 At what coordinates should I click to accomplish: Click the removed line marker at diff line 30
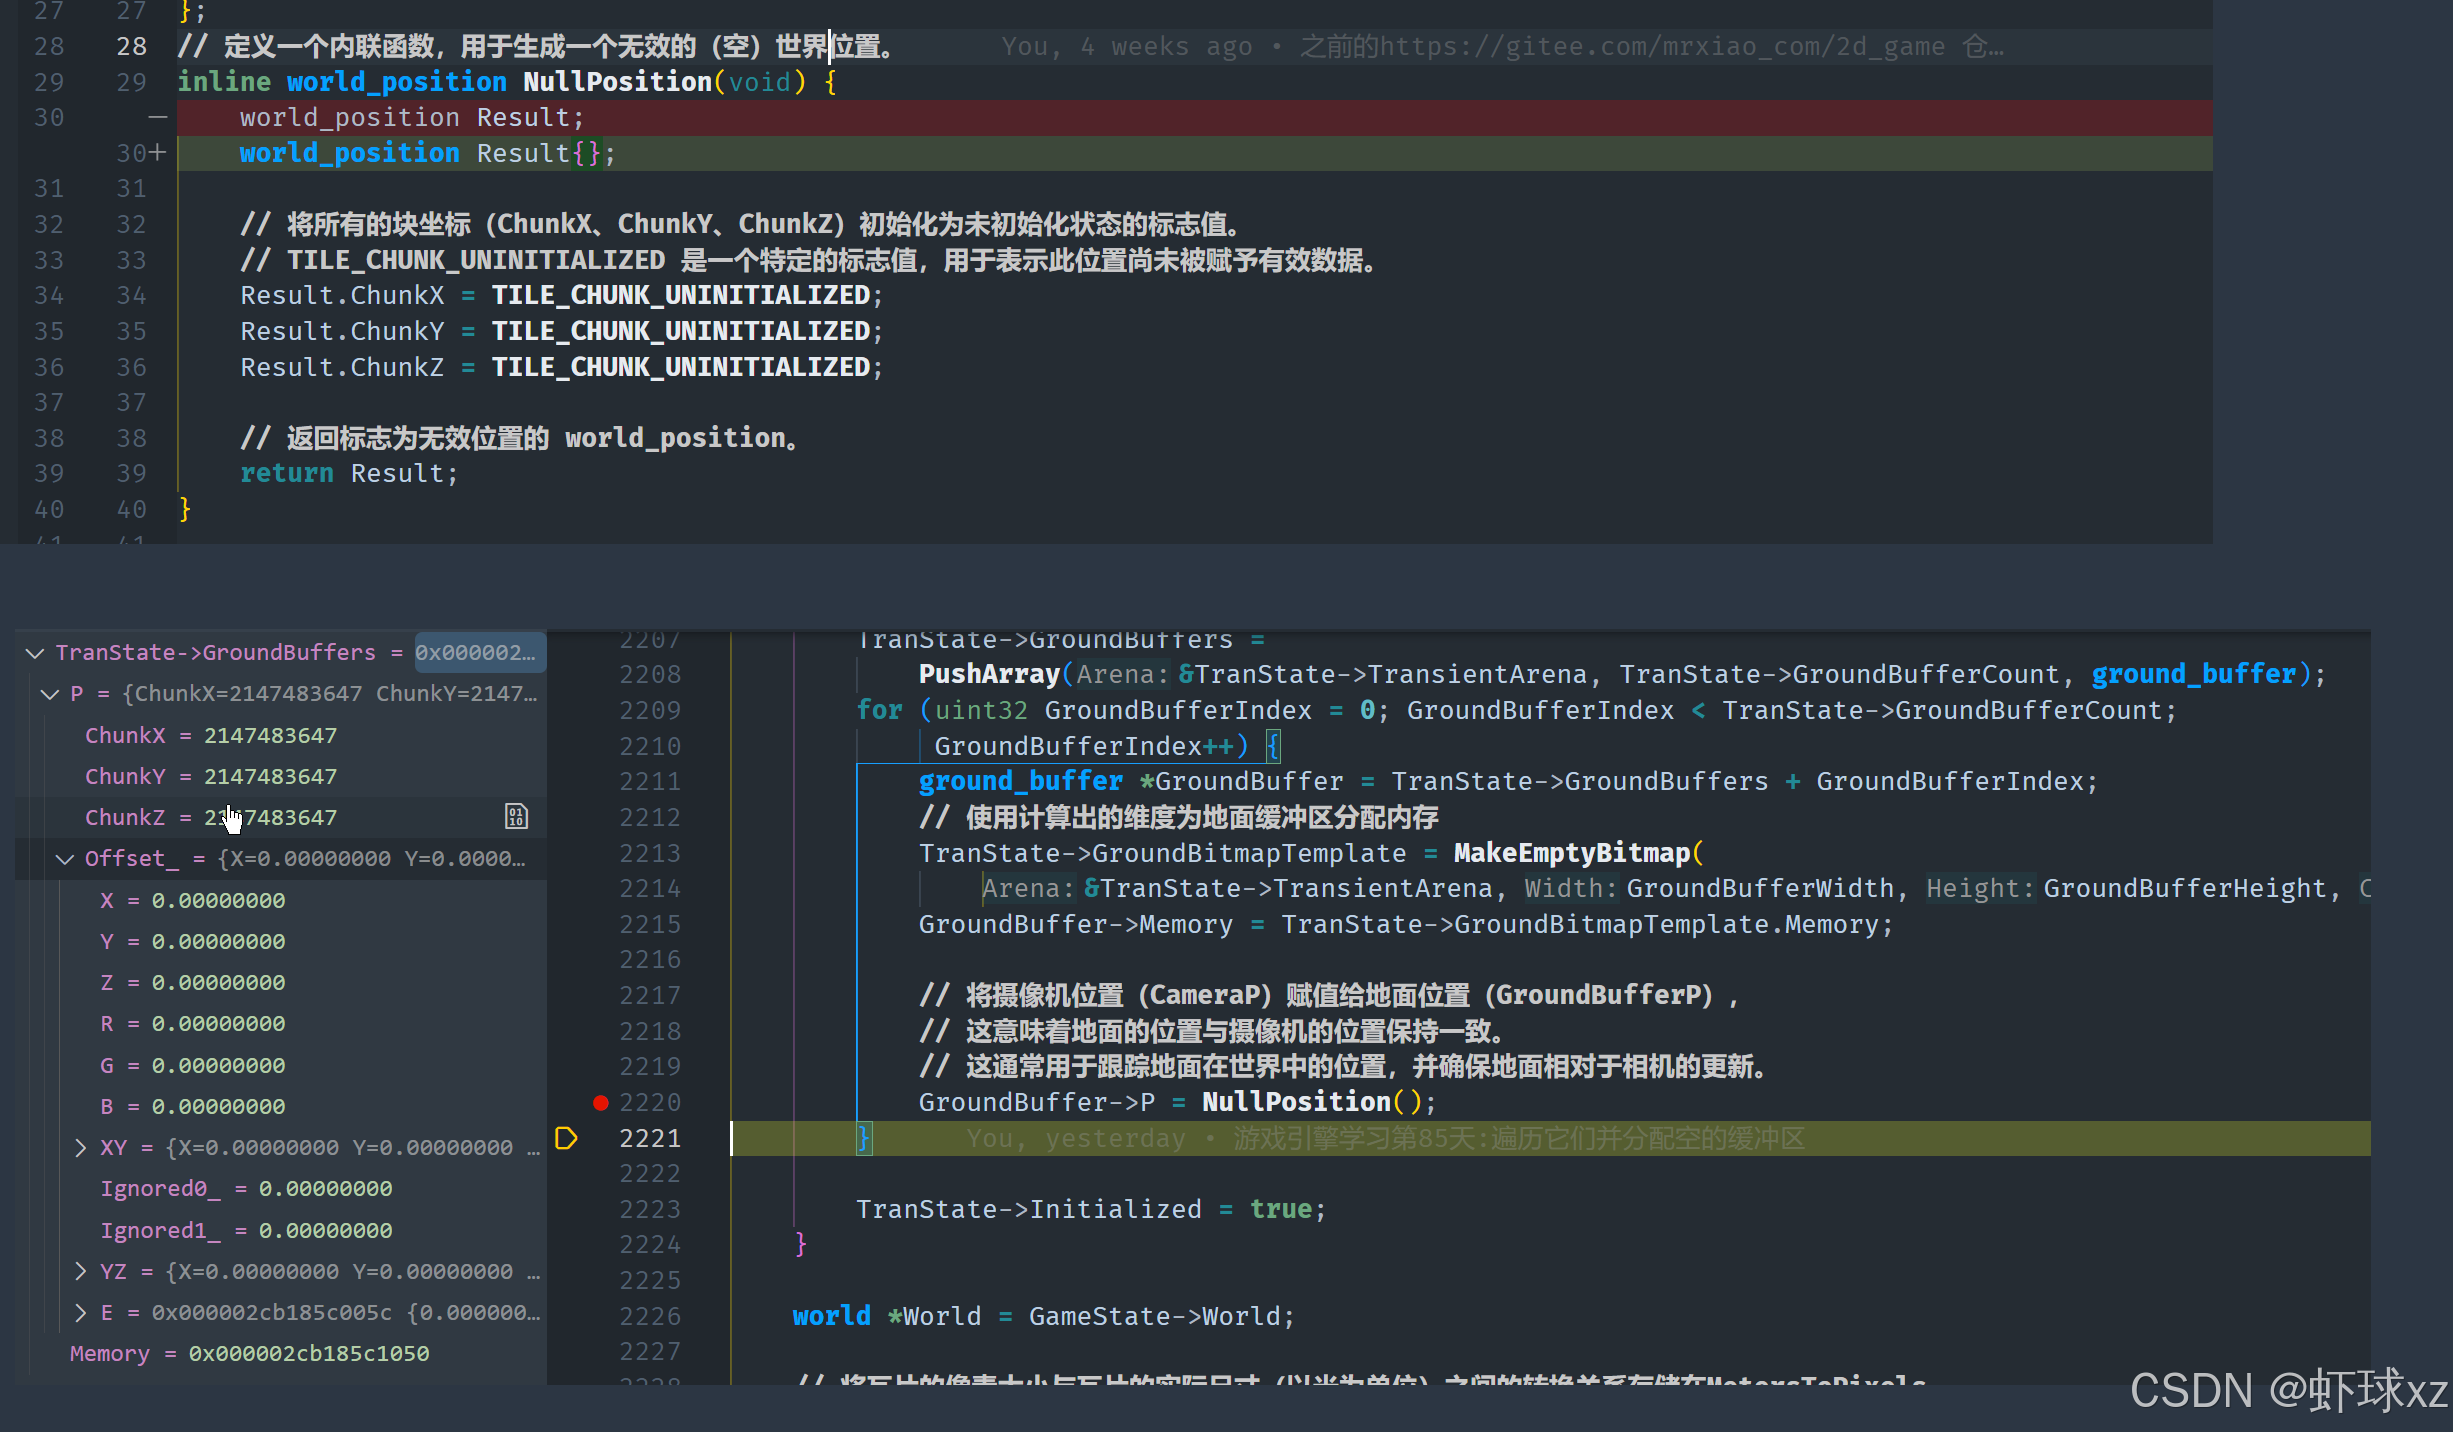pos(157,118)
